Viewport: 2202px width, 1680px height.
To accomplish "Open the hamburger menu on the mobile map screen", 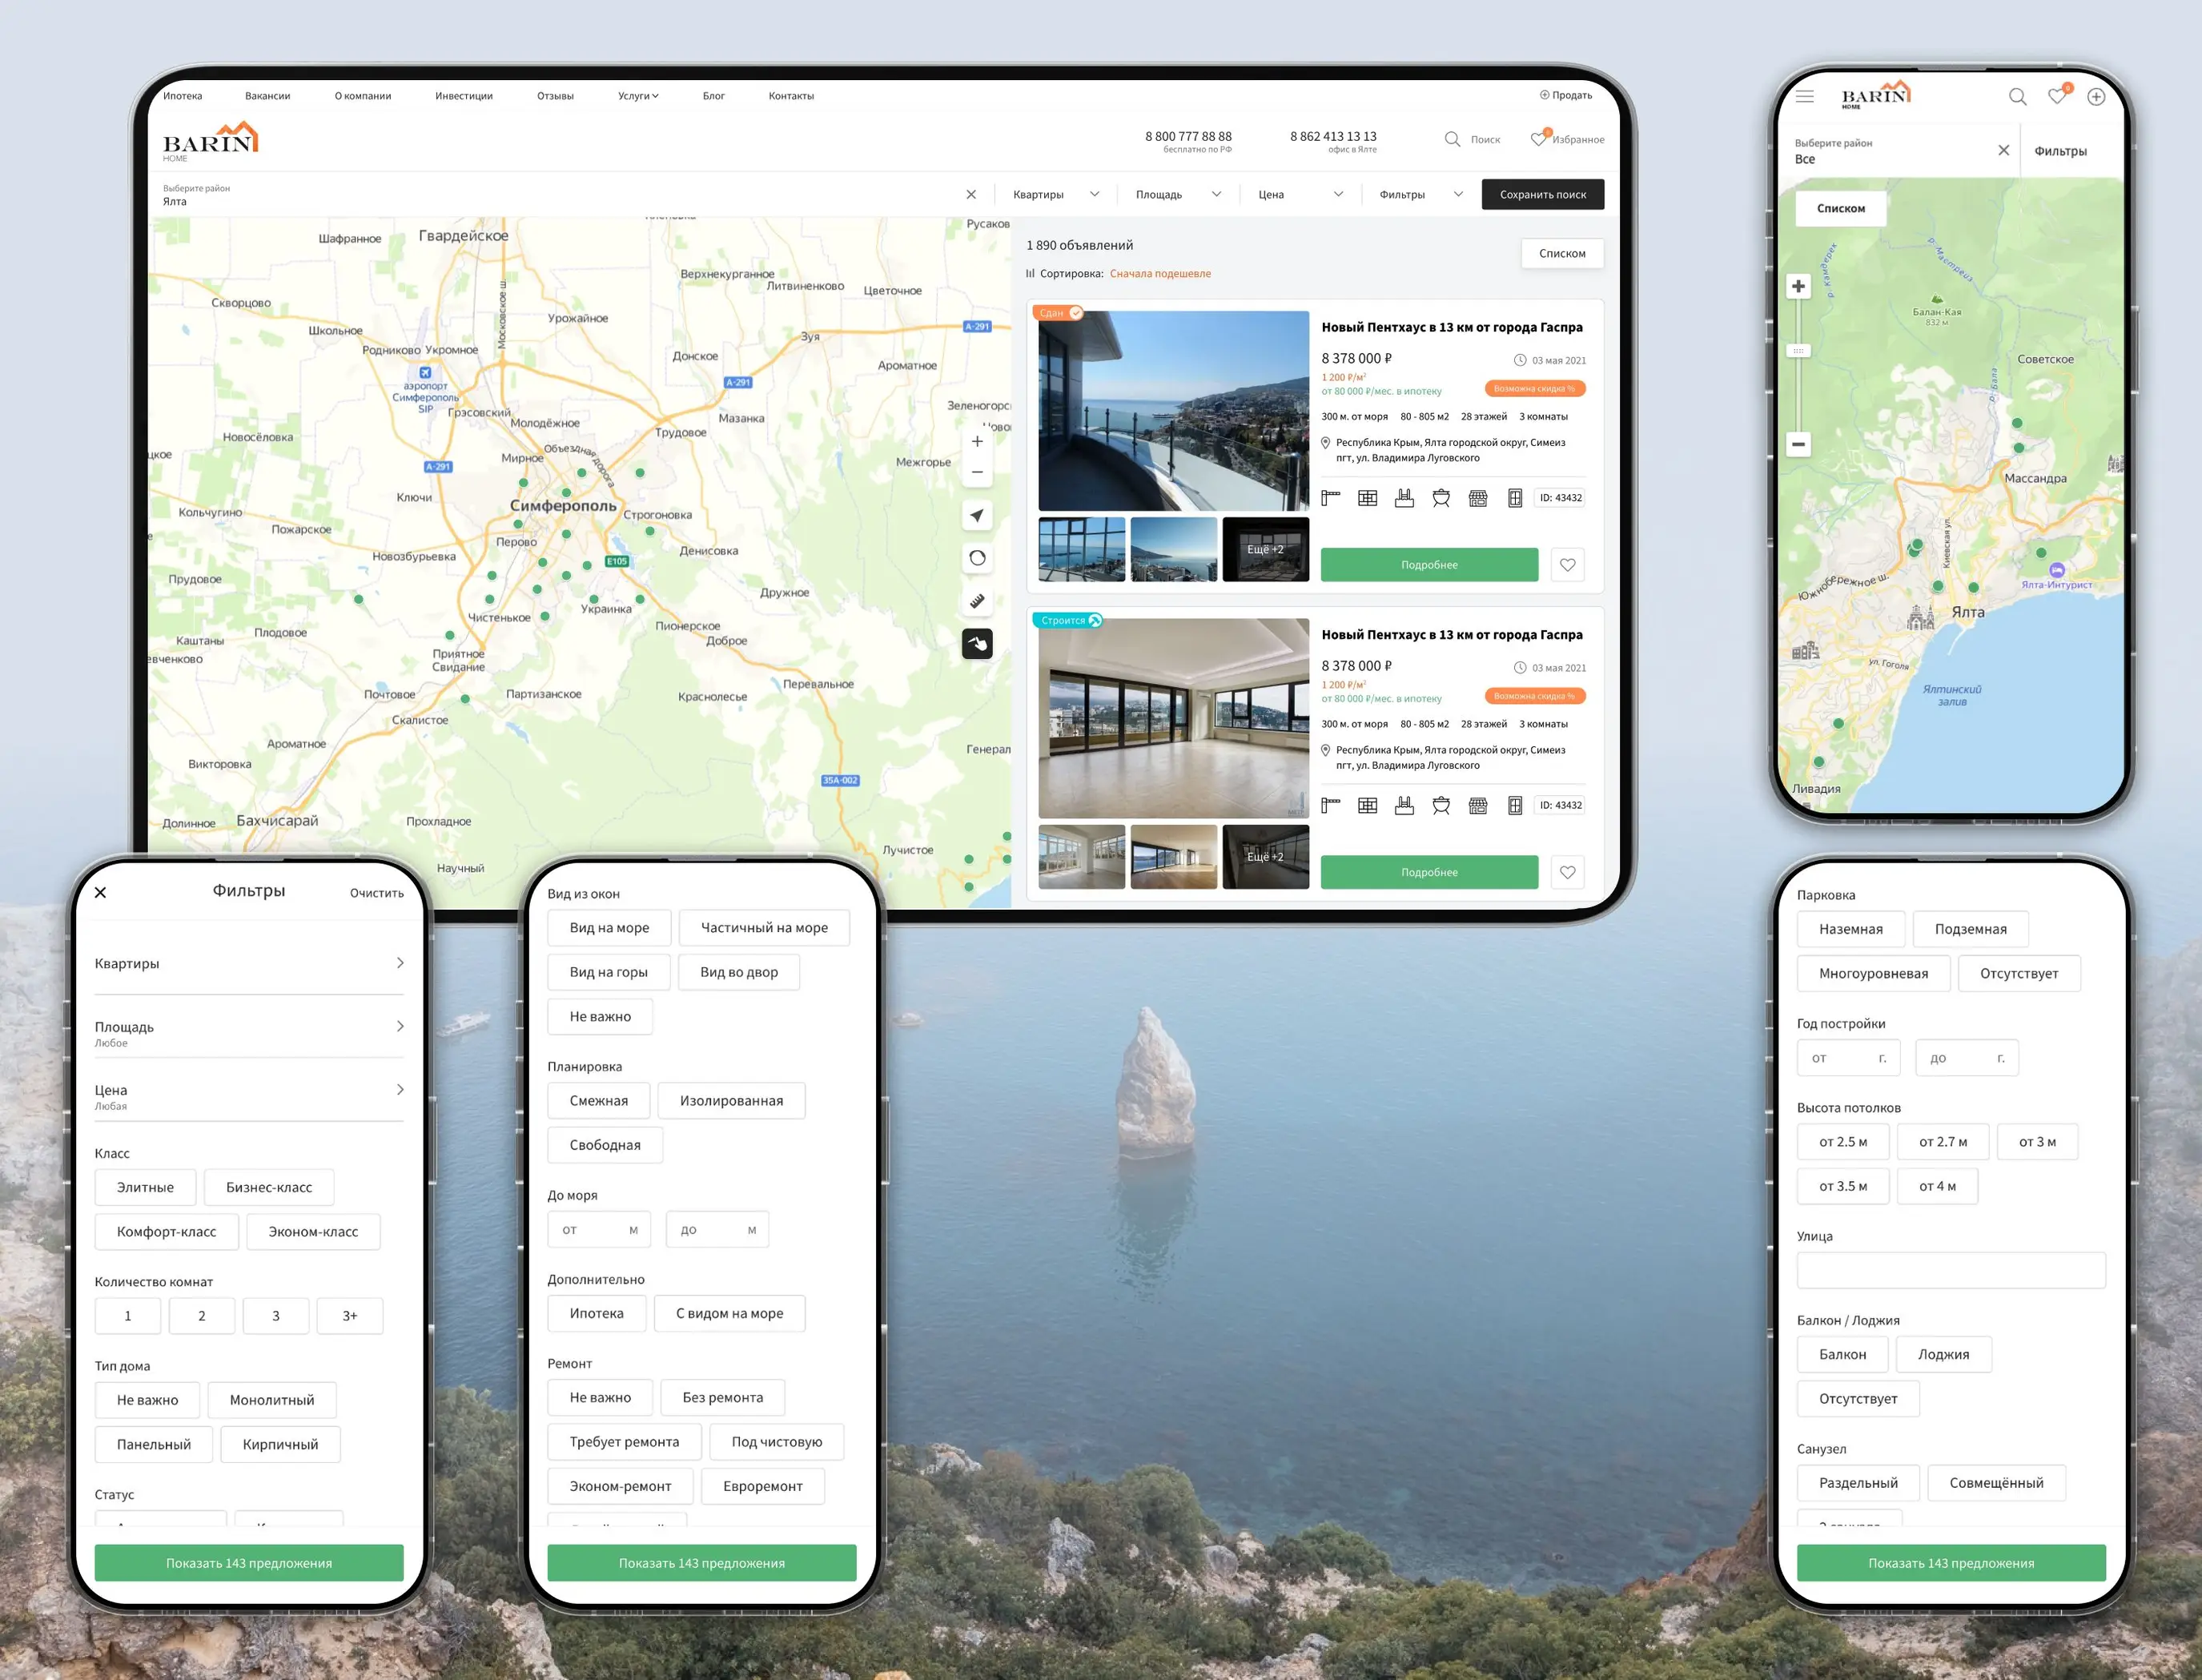I will click(1804, 97).
